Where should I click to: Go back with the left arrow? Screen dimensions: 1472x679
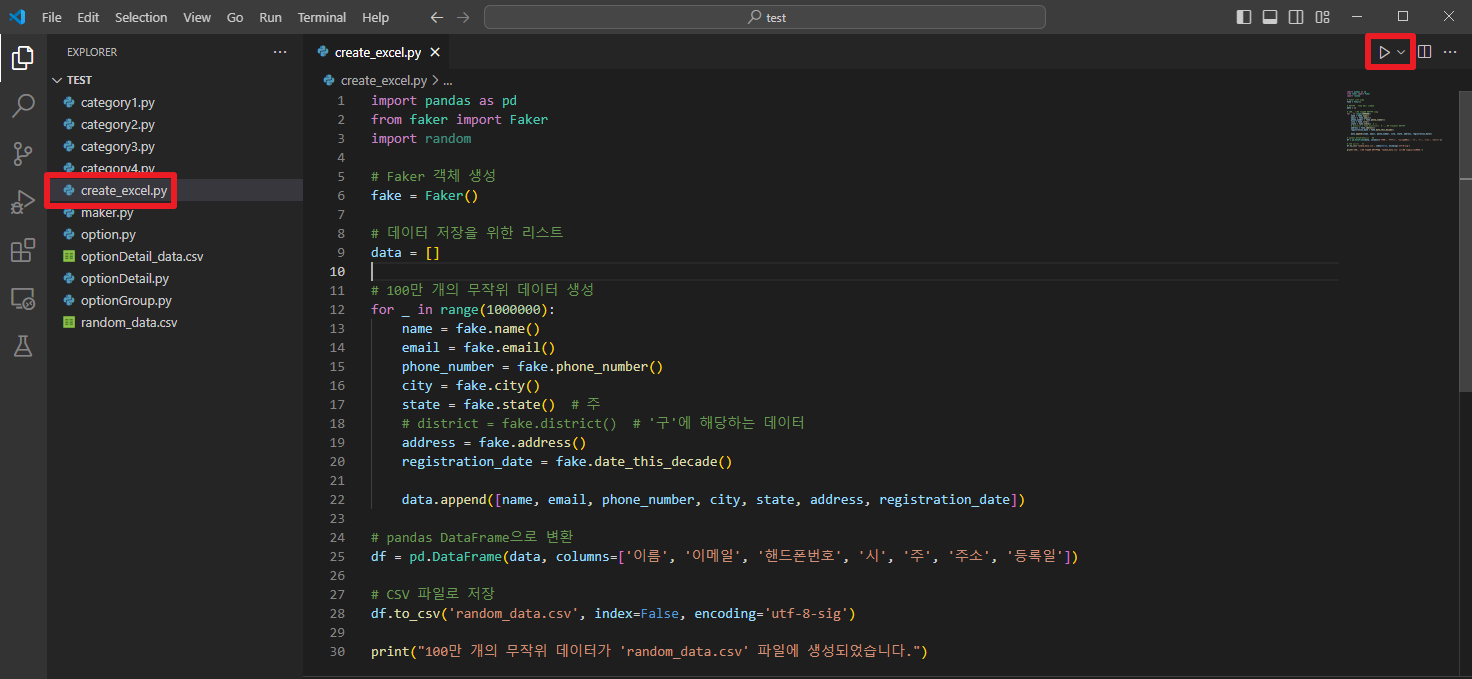[436, 17]
